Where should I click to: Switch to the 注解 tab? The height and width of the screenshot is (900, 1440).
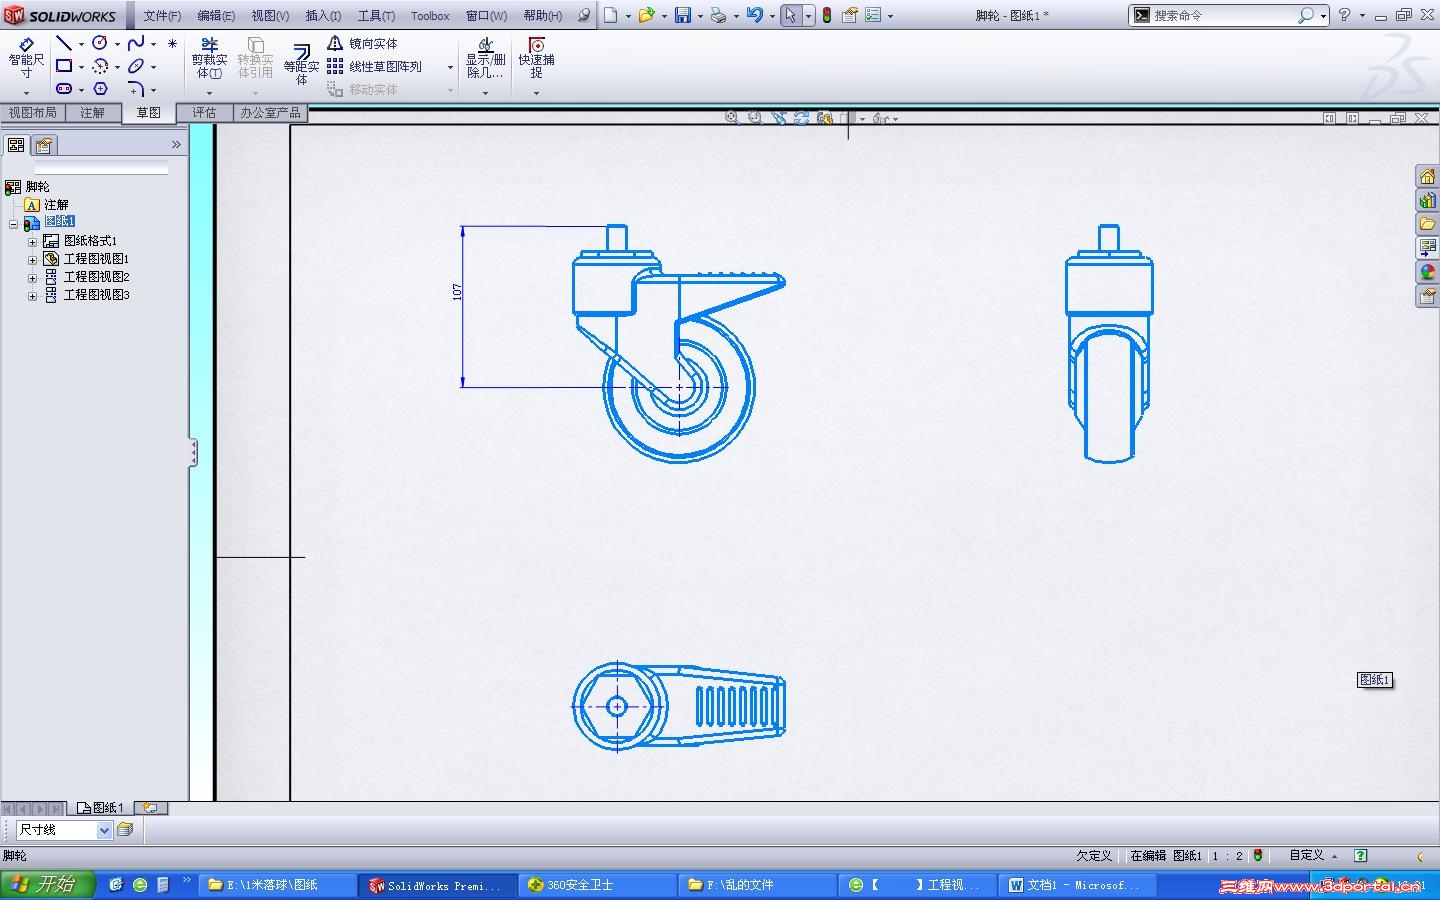92,113
